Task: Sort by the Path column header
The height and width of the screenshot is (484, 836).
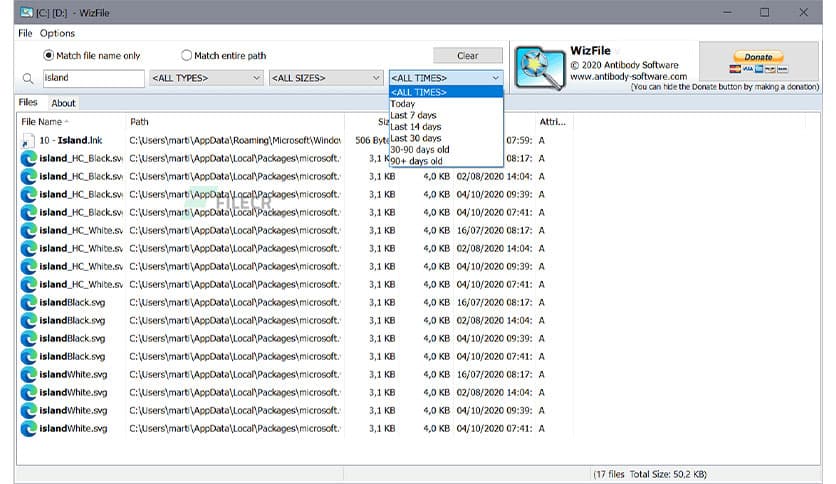Action: (235, 122)
